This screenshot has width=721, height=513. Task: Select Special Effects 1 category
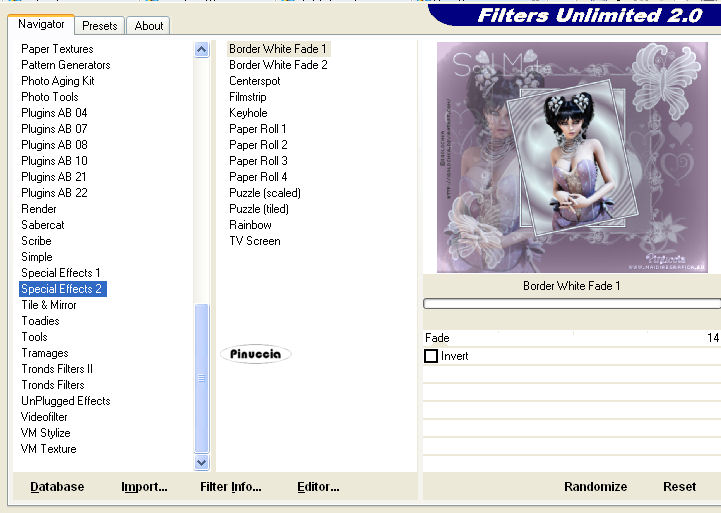61,273
